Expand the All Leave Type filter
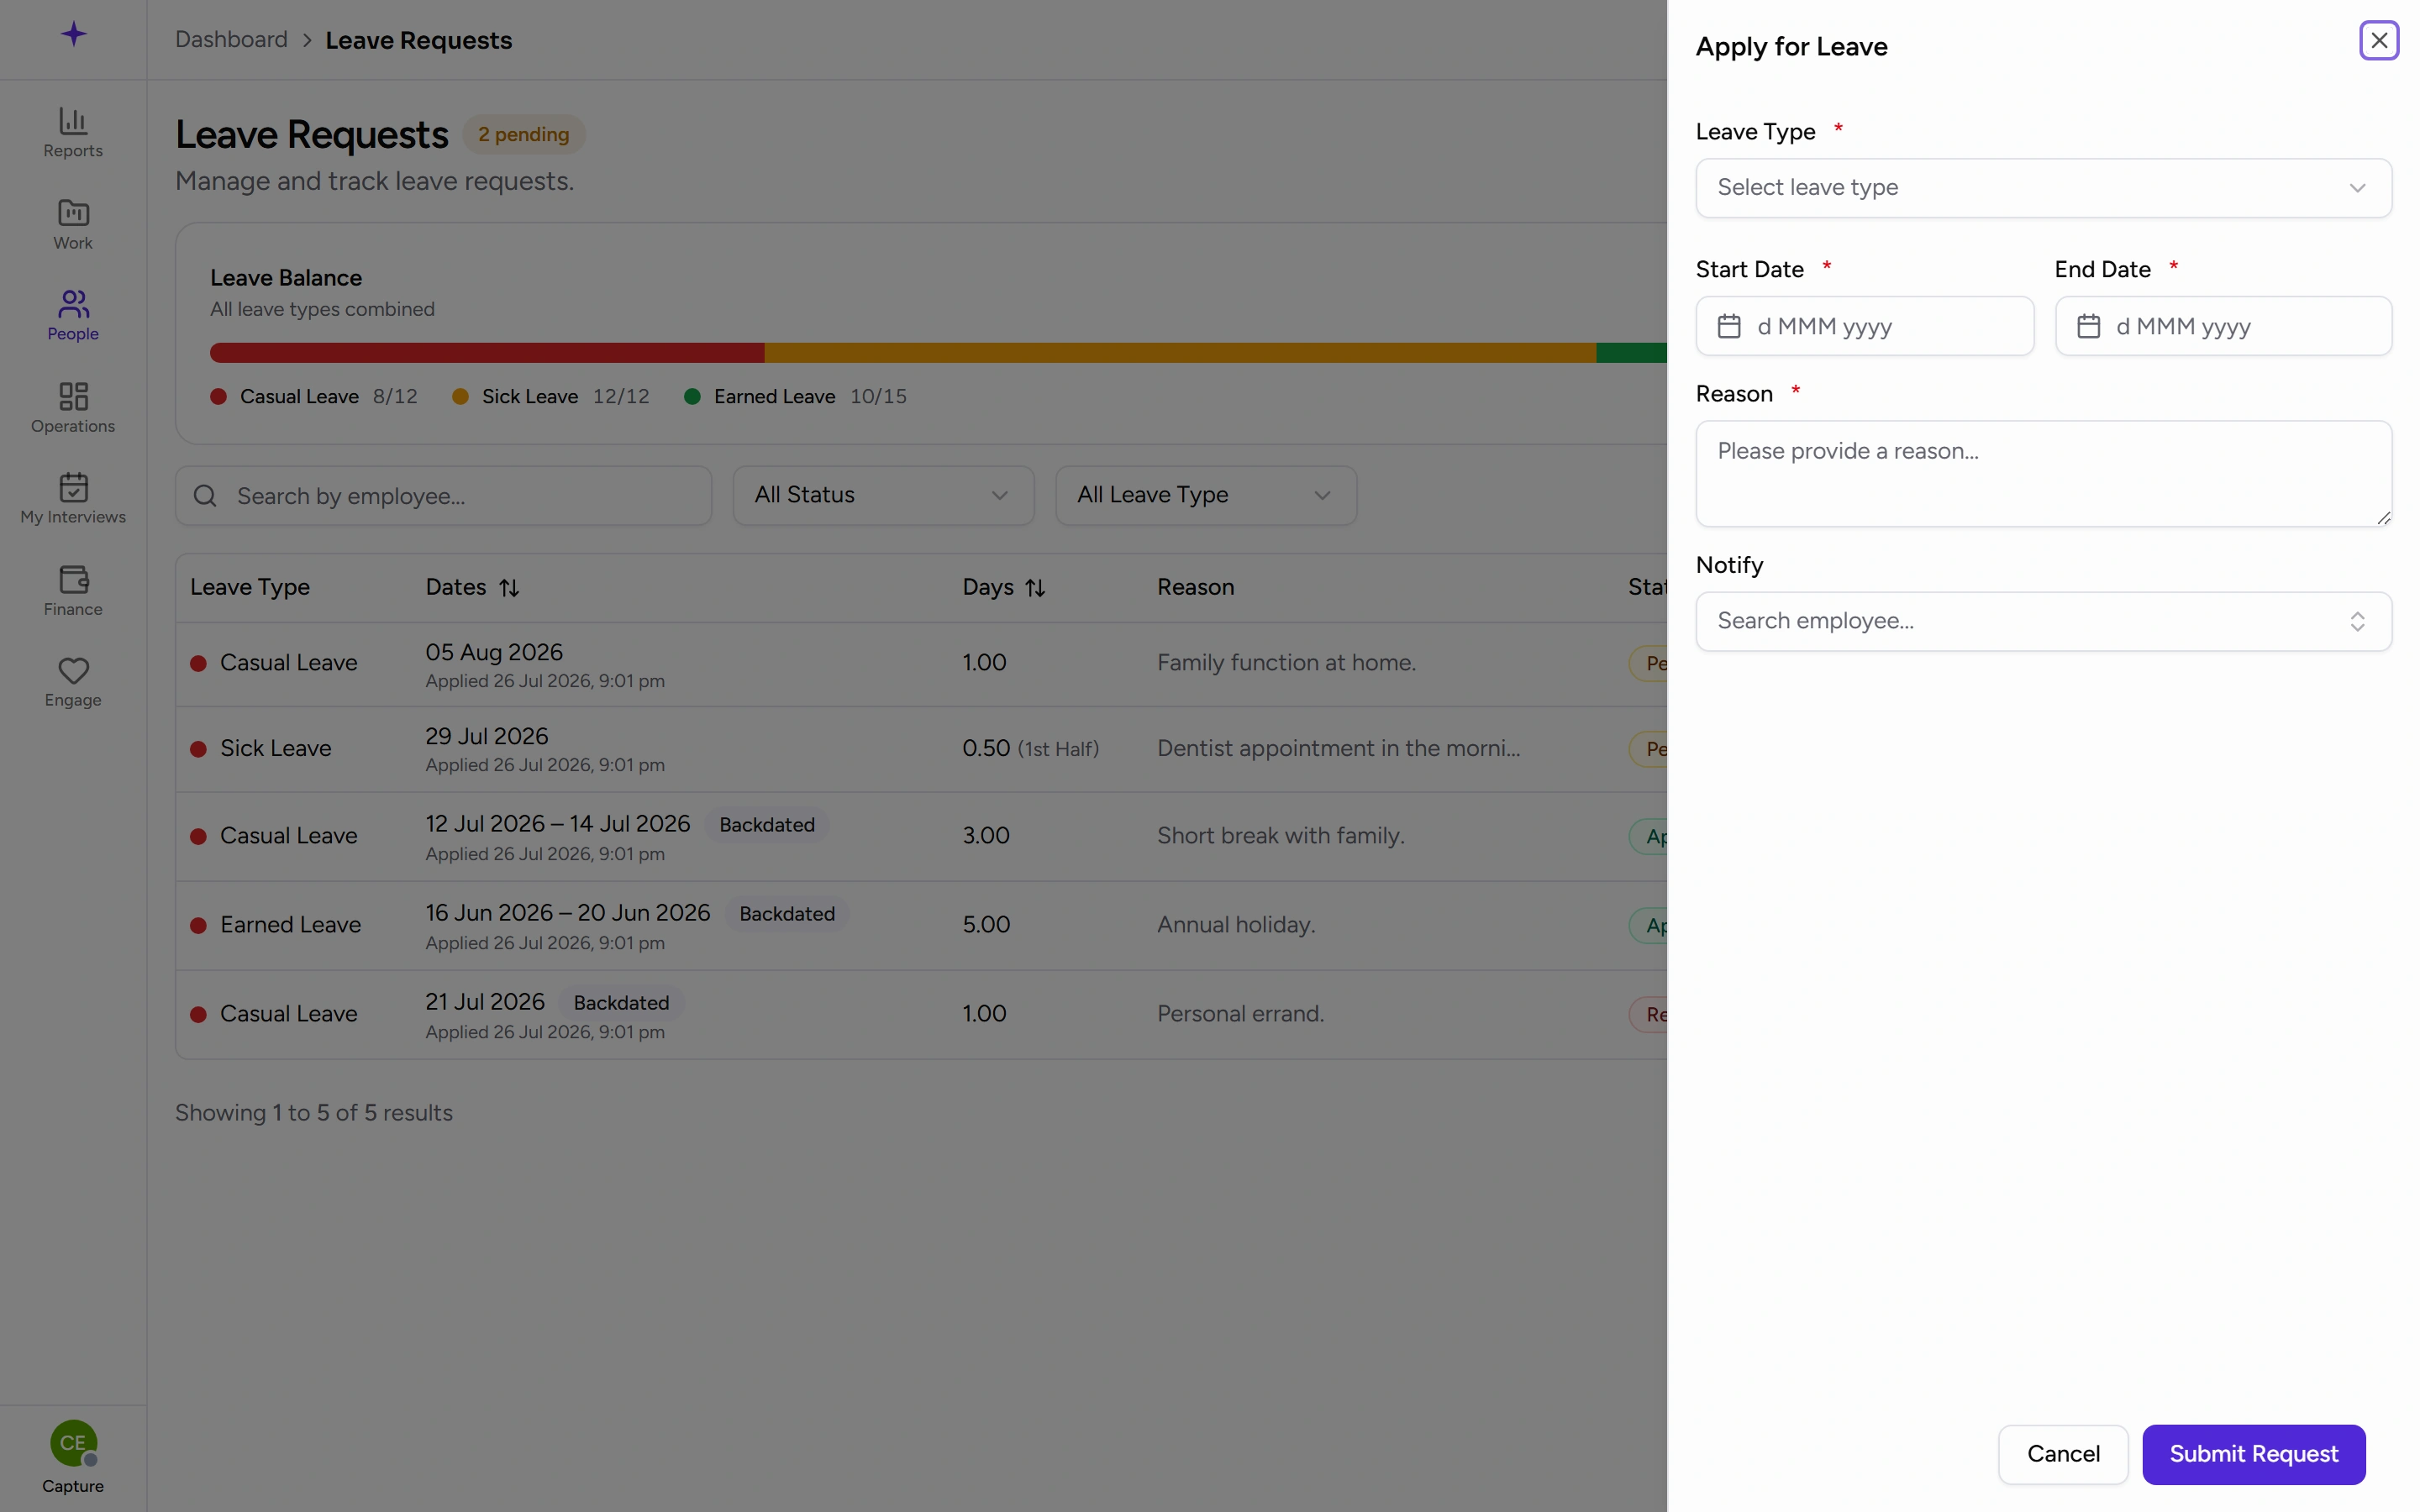 point(1206,495)
